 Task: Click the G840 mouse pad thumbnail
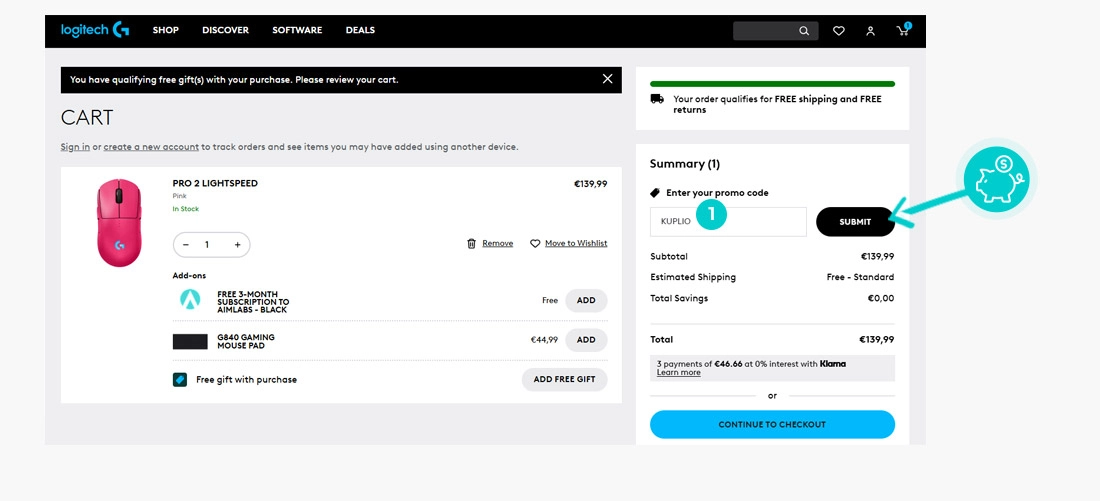pyautogui.click(x=190, y=342)
